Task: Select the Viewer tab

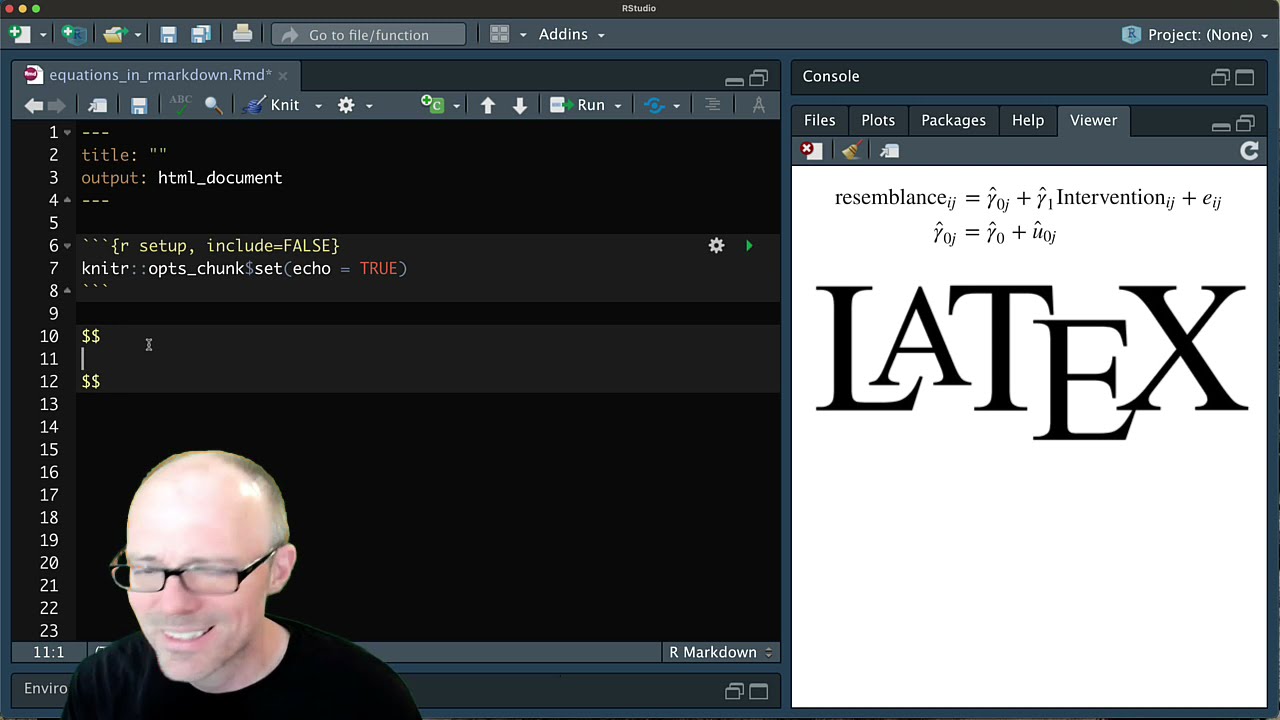Action: click(x=1093, y=120)
